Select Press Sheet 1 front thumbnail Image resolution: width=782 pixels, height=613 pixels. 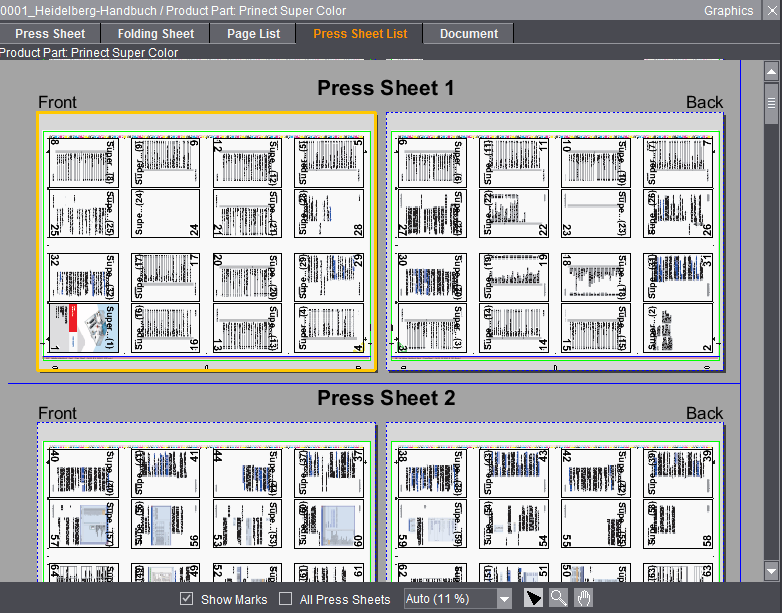click(x=207, y=242)
